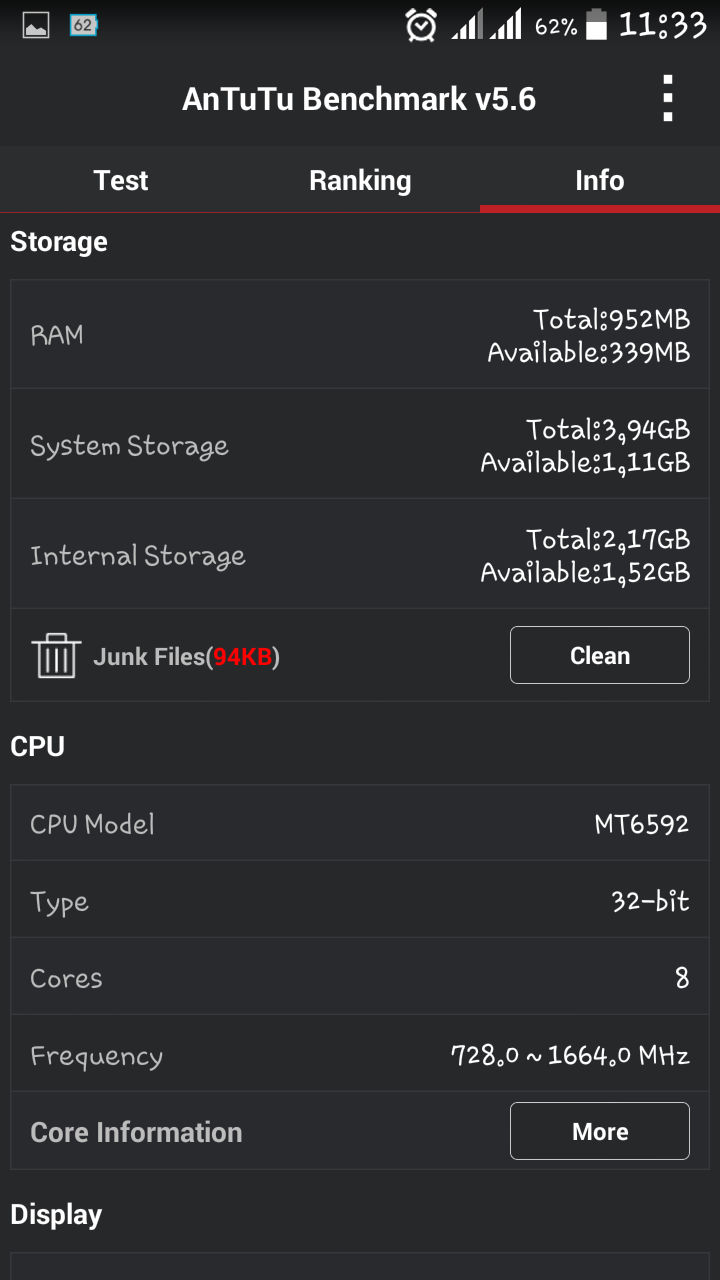The height and width of the screenshot is (1280, 720).
Task: Clean the junk files
Action: [x=600, y=655]
